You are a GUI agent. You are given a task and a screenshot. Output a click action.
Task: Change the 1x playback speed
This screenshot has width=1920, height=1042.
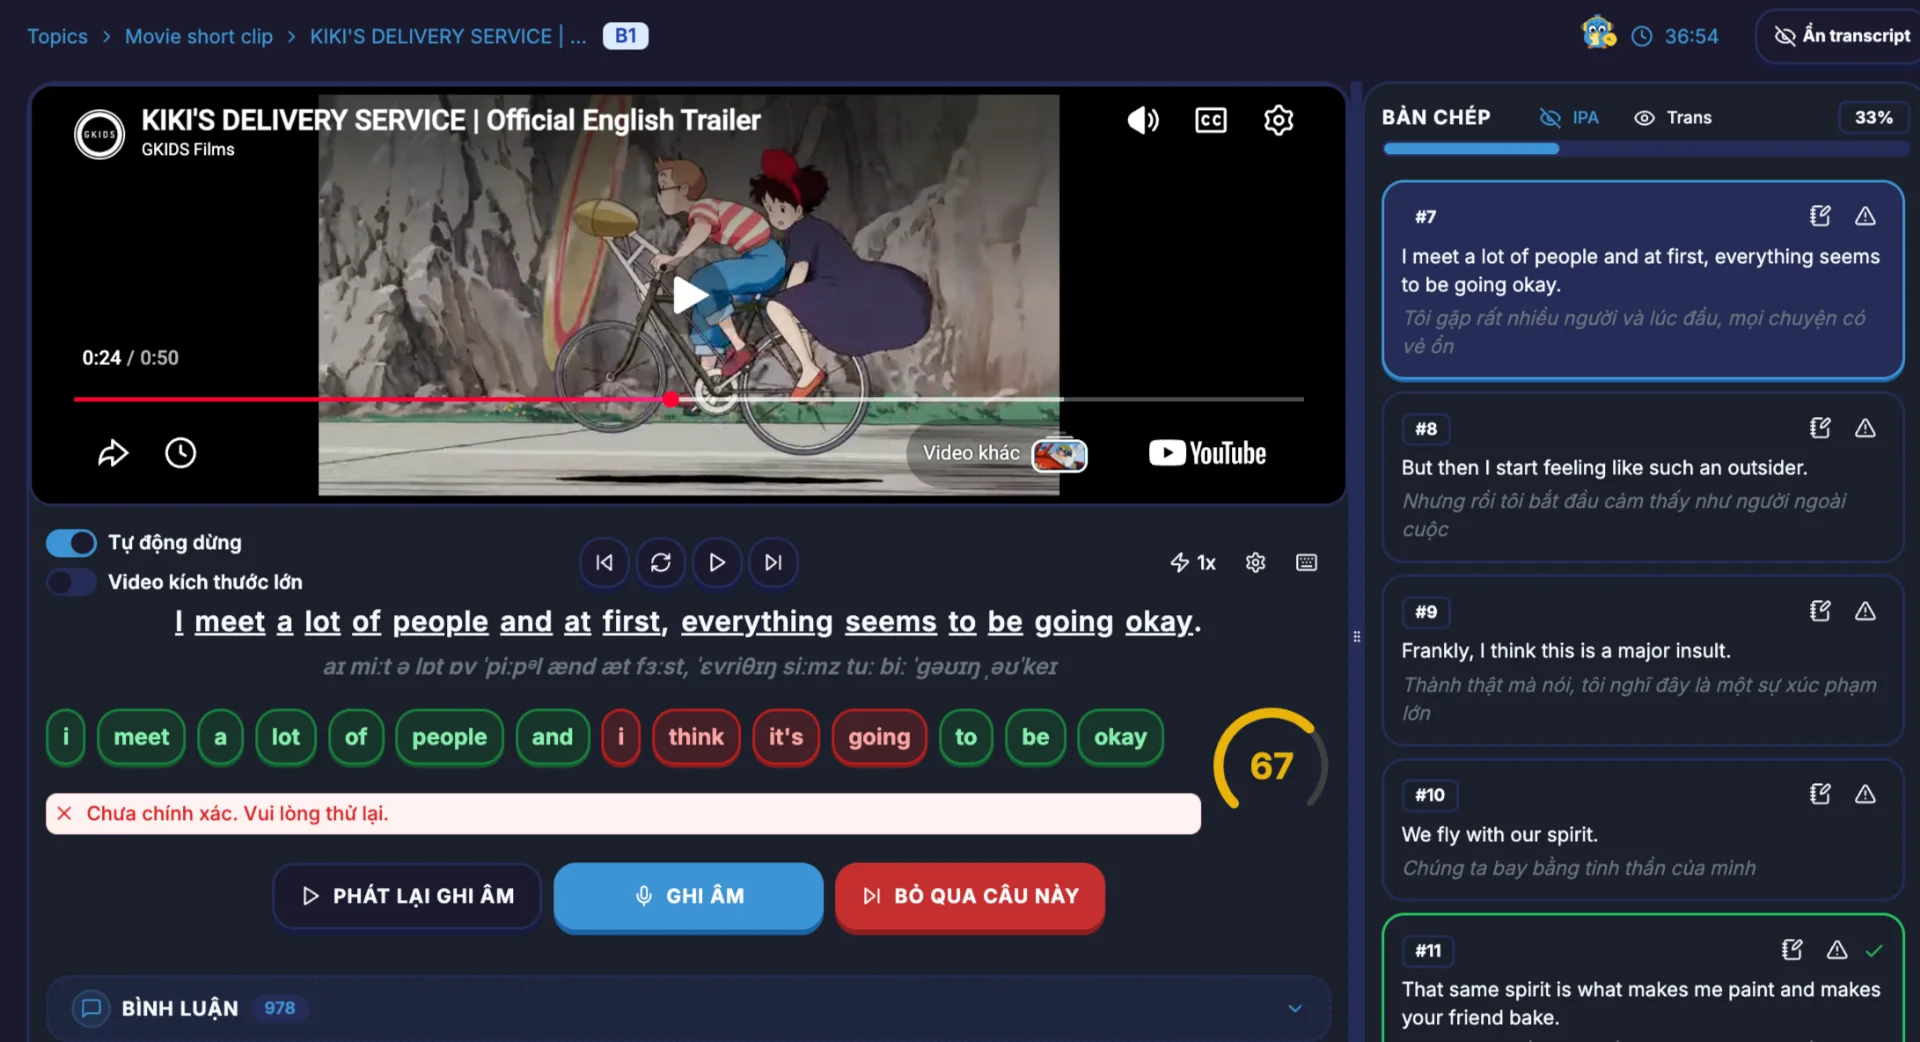[x=1193, y=563]
